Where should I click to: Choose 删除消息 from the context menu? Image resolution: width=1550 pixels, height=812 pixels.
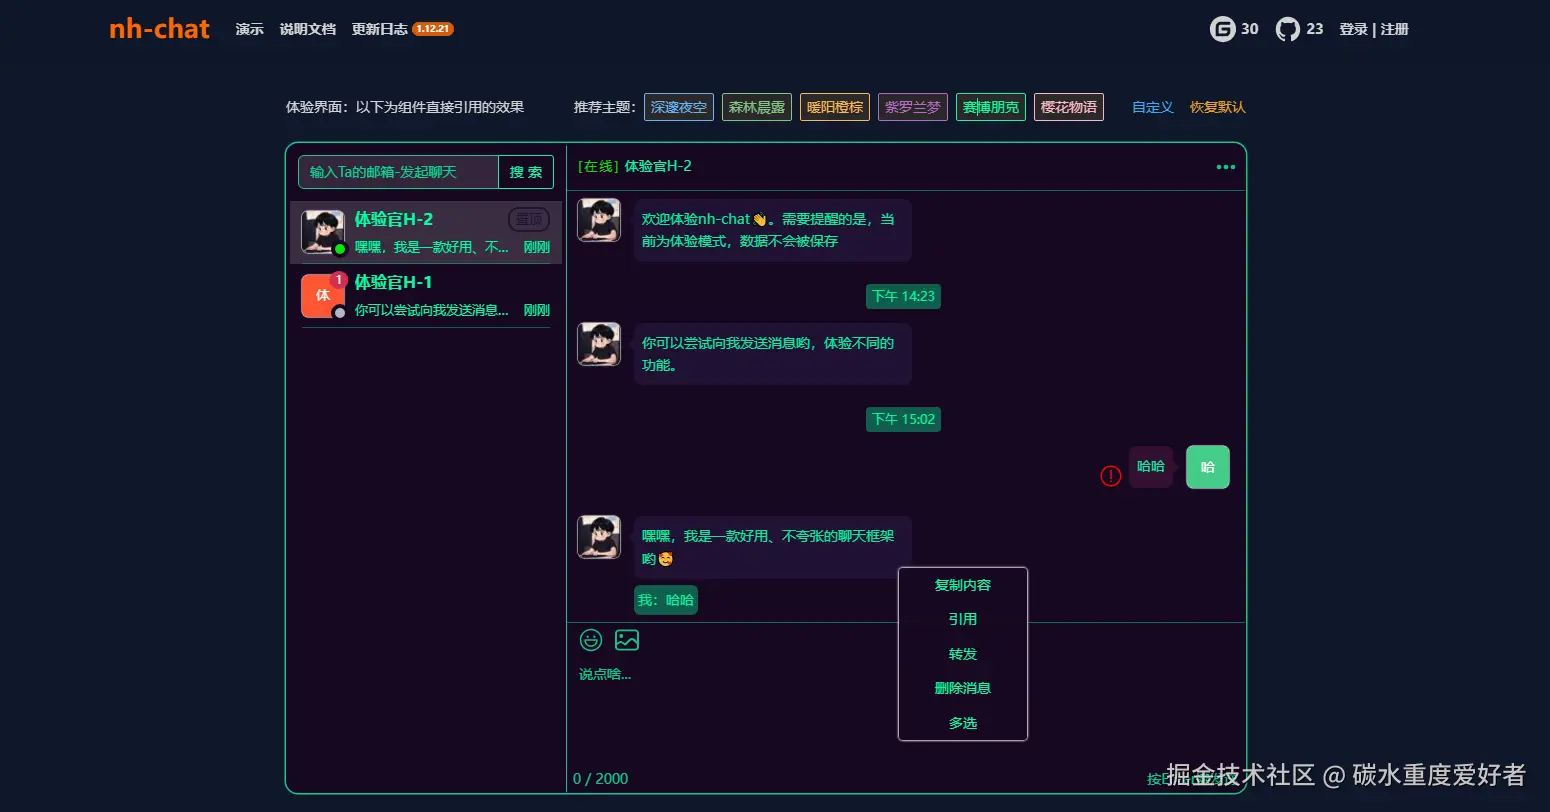[x=962, y=688]
